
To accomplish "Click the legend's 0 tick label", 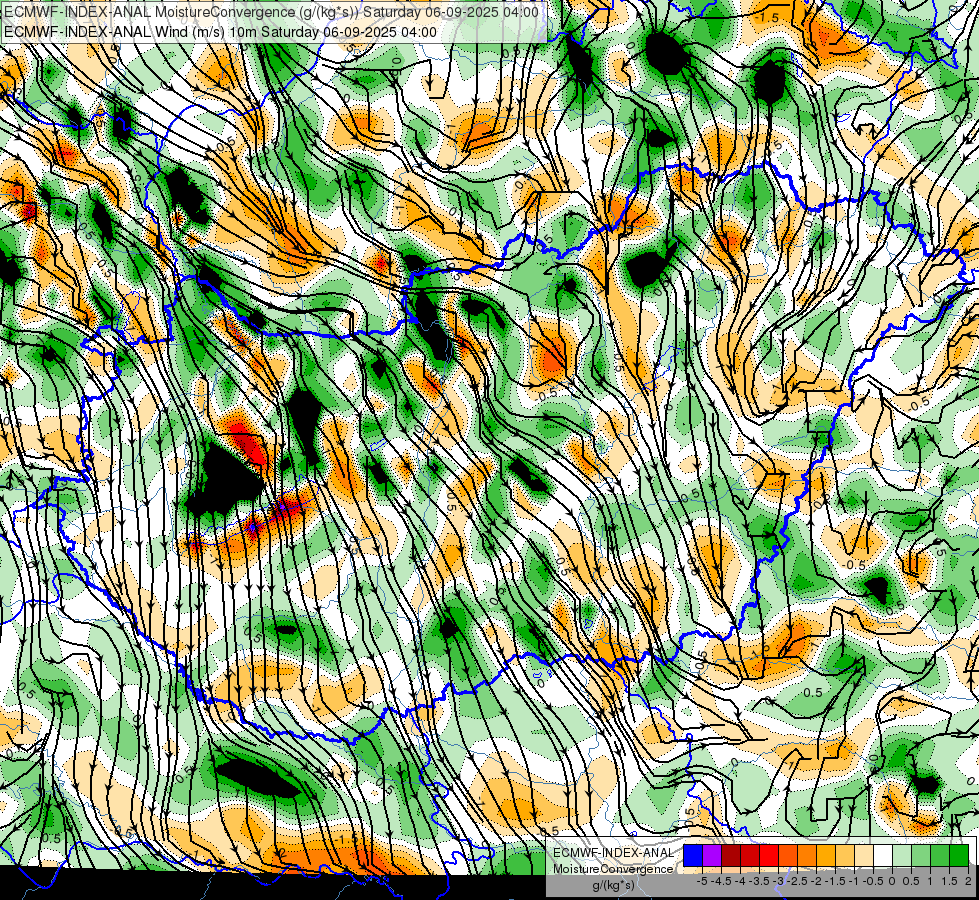I will coord(892,881).
